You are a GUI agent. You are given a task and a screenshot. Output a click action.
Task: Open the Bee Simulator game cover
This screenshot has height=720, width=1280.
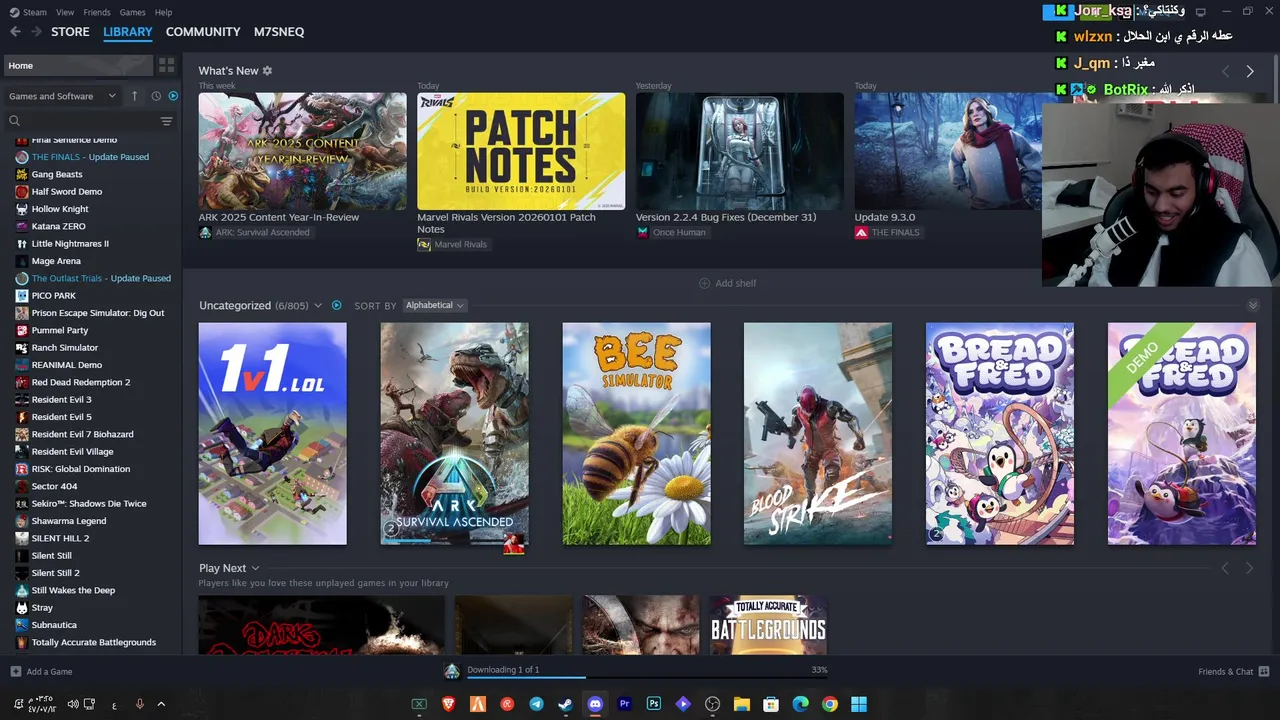click(636, 434)
